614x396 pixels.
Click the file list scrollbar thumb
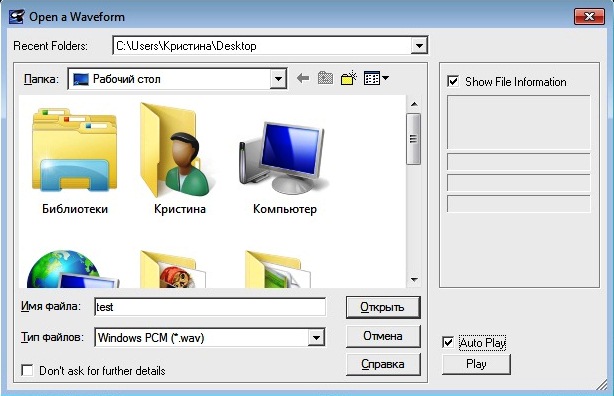coord(414,139)
